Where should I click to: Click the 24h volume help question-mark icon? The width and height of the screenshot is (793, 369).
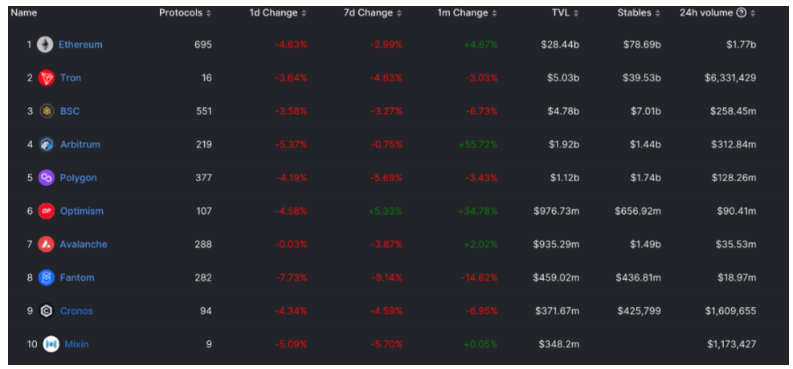(741, 13)
